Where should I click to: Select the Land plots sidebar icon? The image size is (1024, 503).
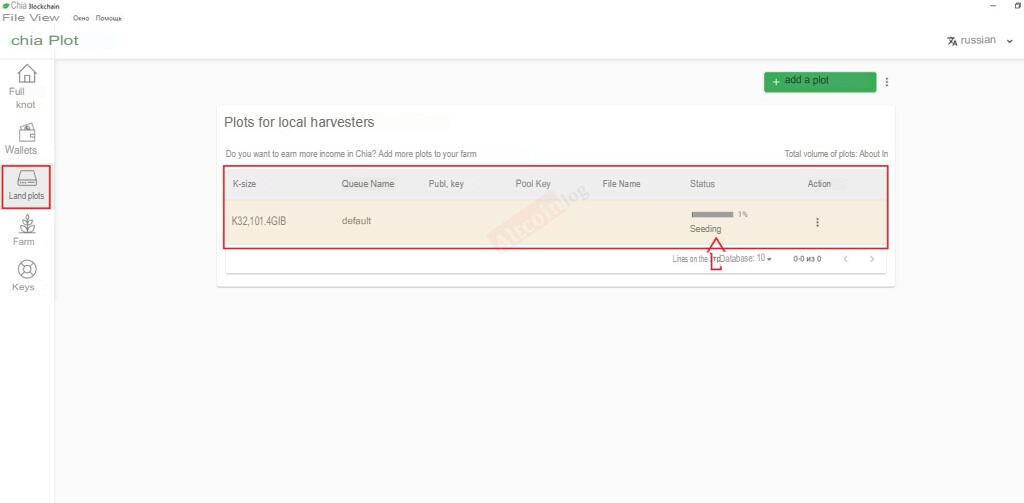click(27, 178)
